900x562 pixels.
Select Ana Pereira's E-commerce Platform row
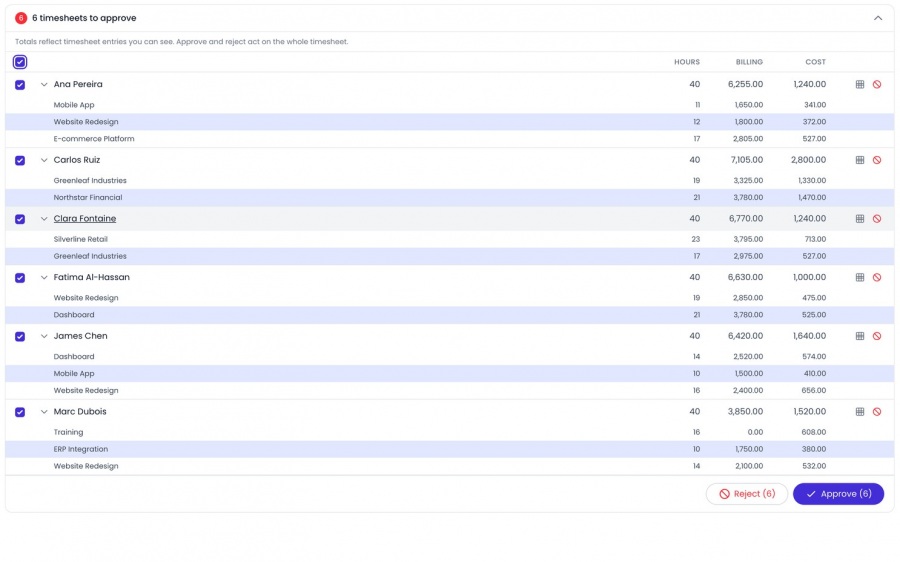point(449,139)
